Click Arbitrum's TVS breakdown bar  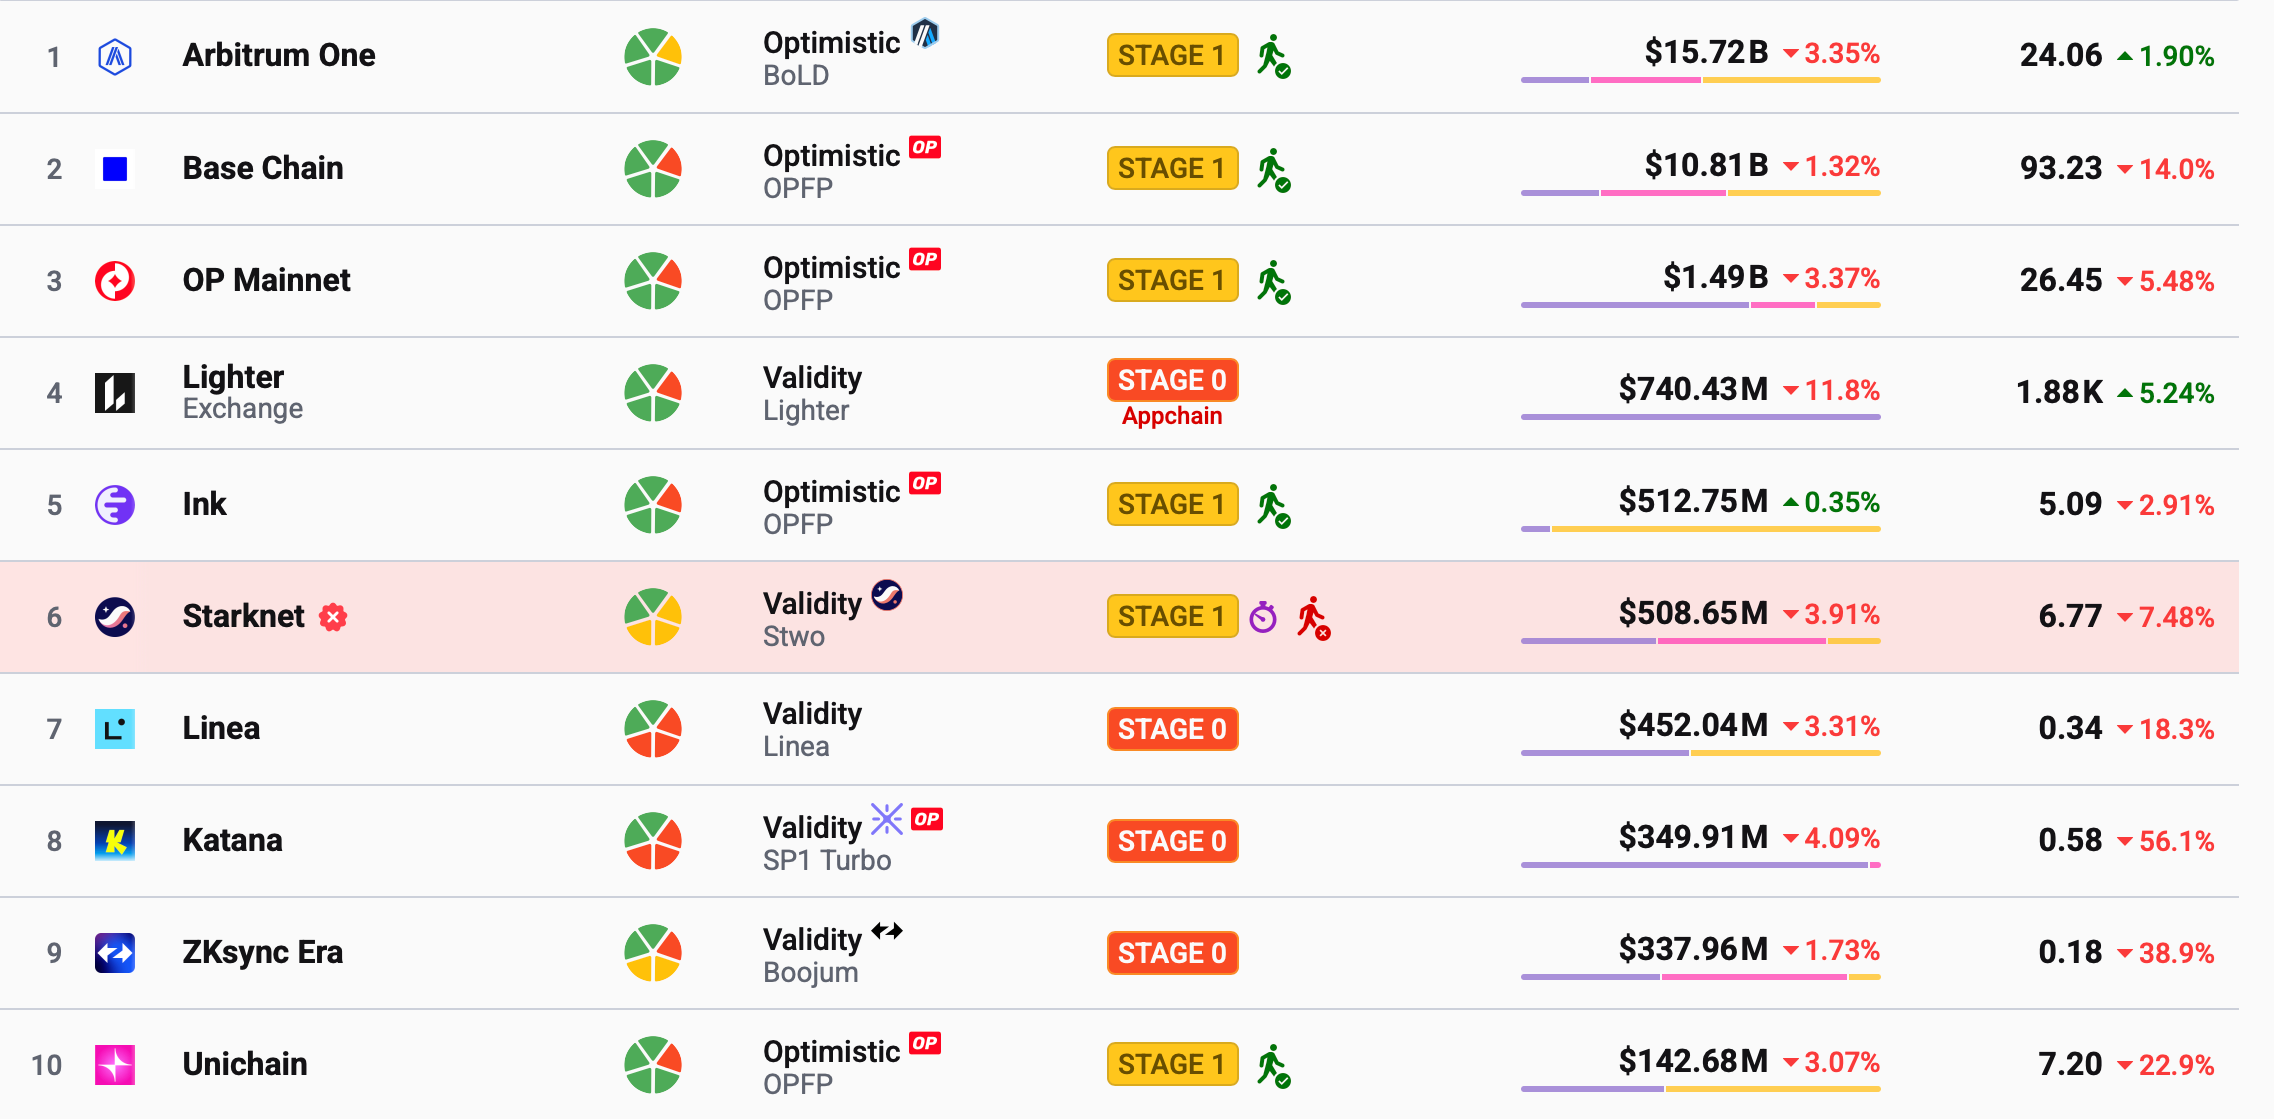click(1700, 82)
